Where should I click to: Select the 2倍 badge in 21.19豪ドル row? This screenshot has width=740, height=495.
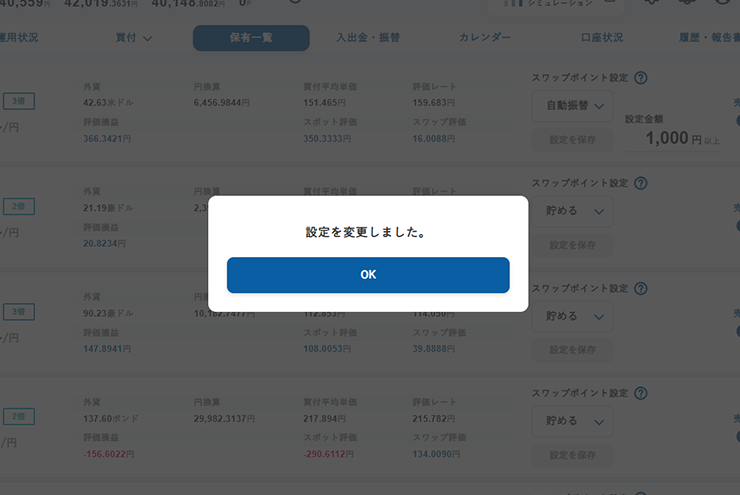(x=19, y=206)
